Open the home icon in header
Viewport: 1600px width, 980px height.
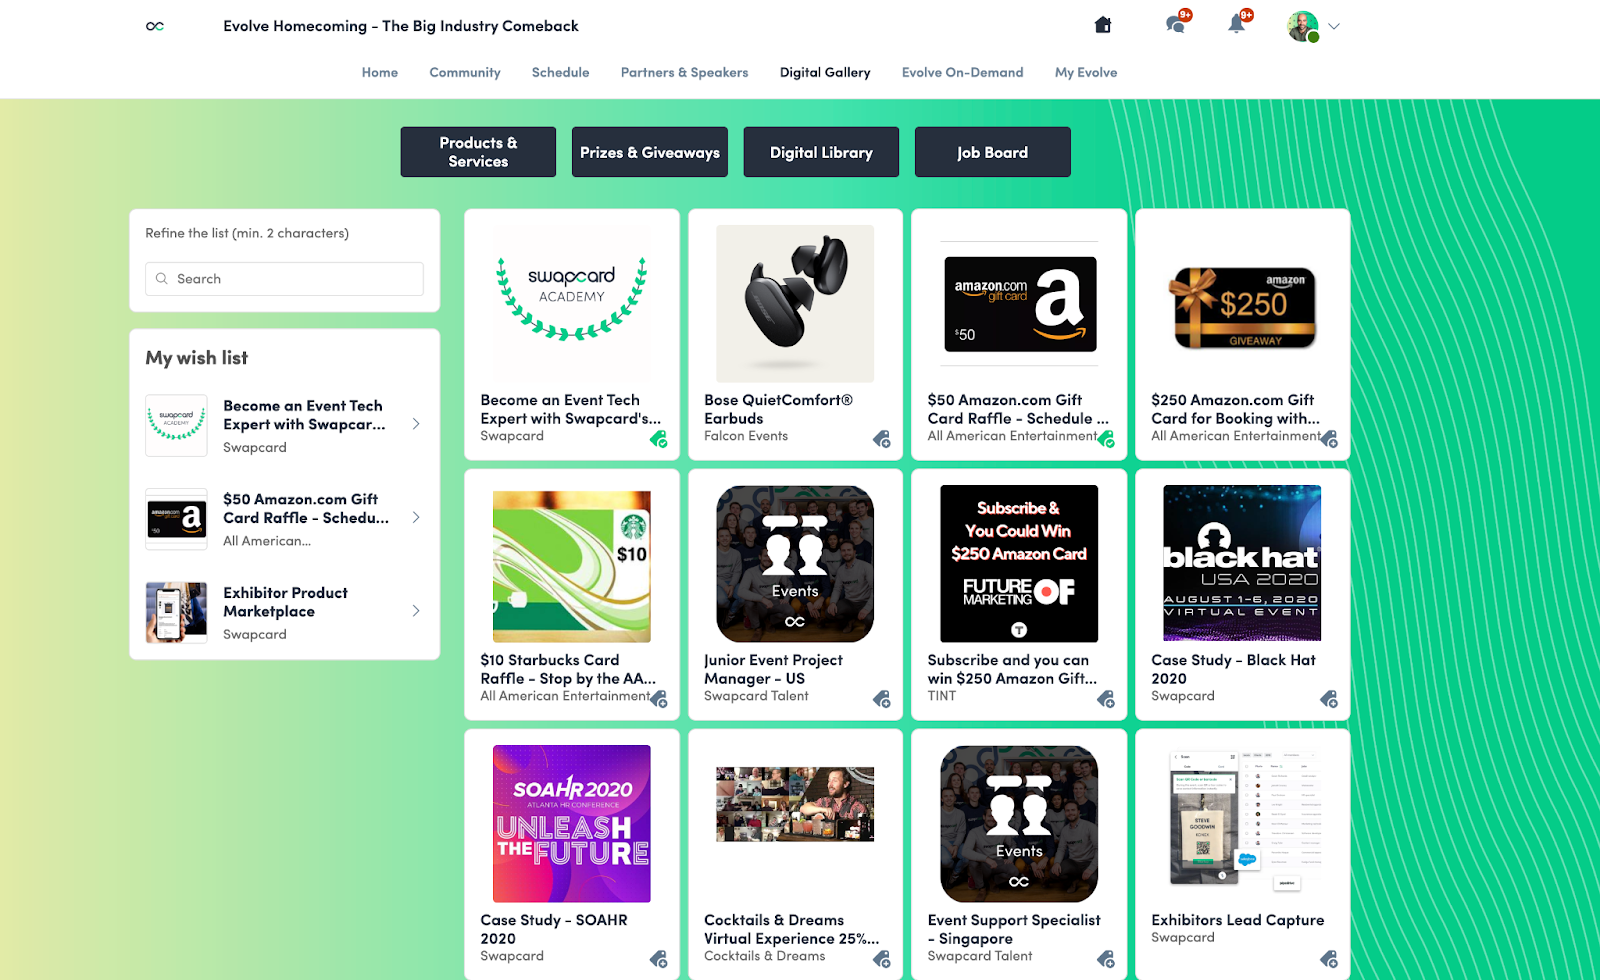point(1103,25)
